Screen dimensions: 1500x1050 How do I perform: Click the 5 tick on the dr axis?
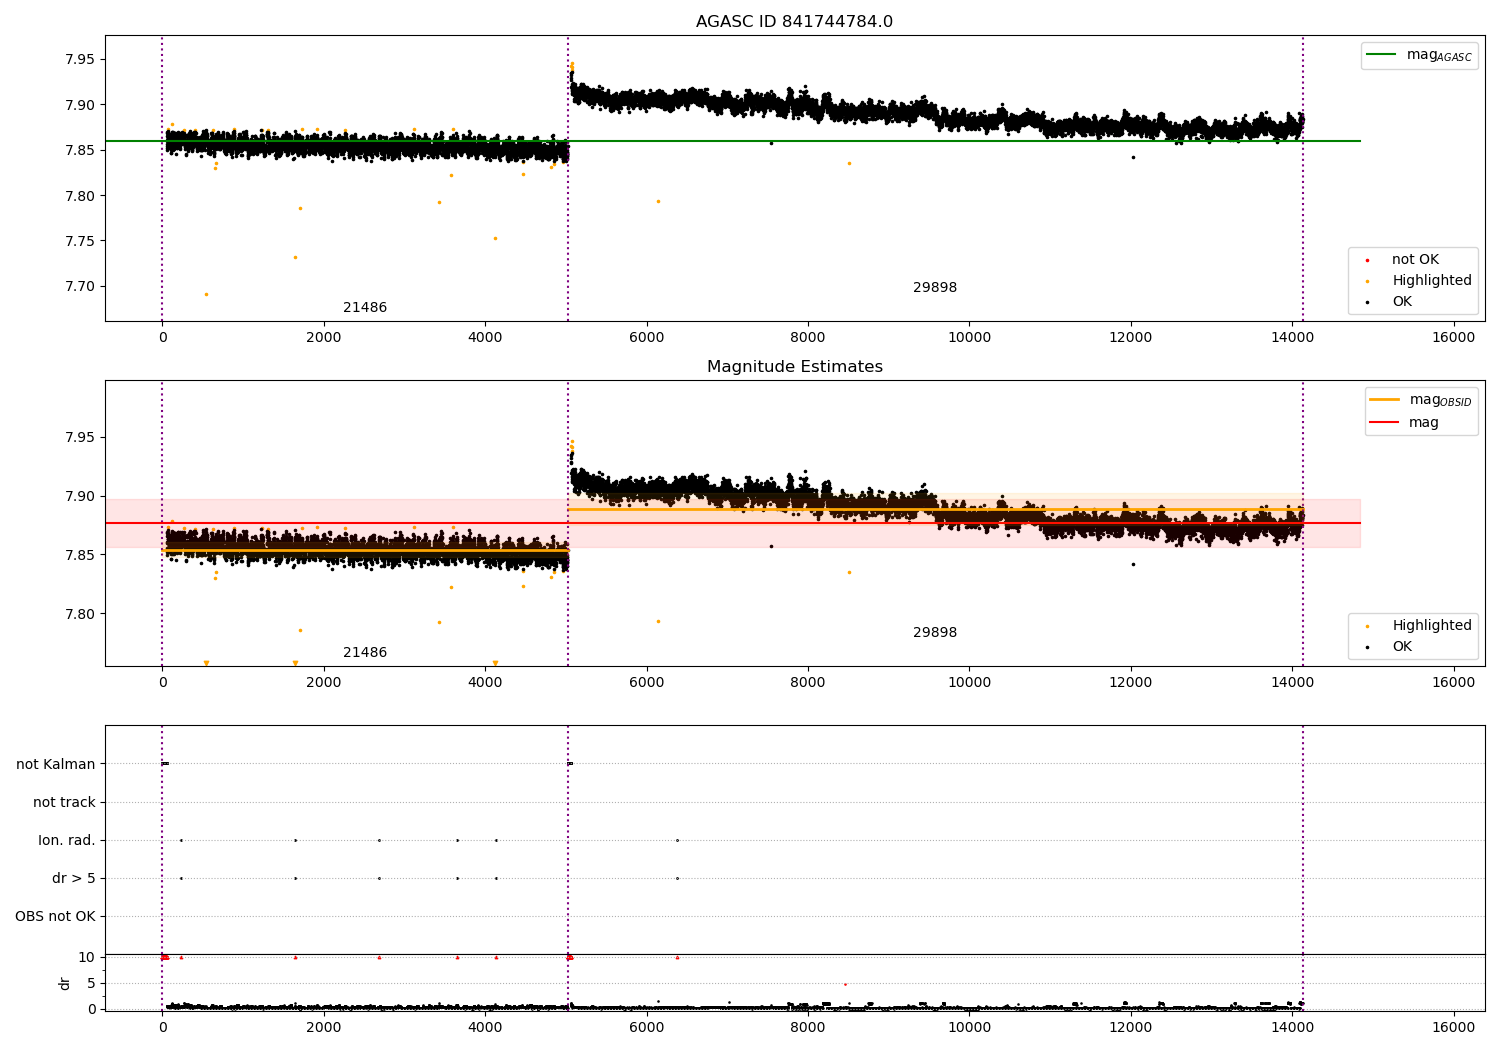point(91,983)
